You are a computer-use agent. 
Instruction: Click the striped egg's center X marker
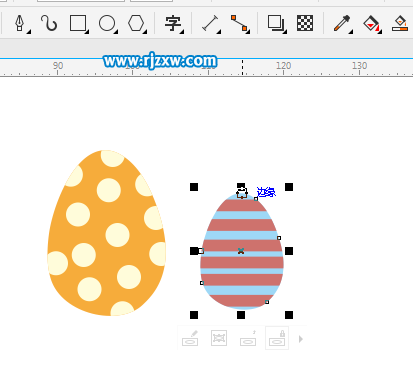[x=241, y=251]
